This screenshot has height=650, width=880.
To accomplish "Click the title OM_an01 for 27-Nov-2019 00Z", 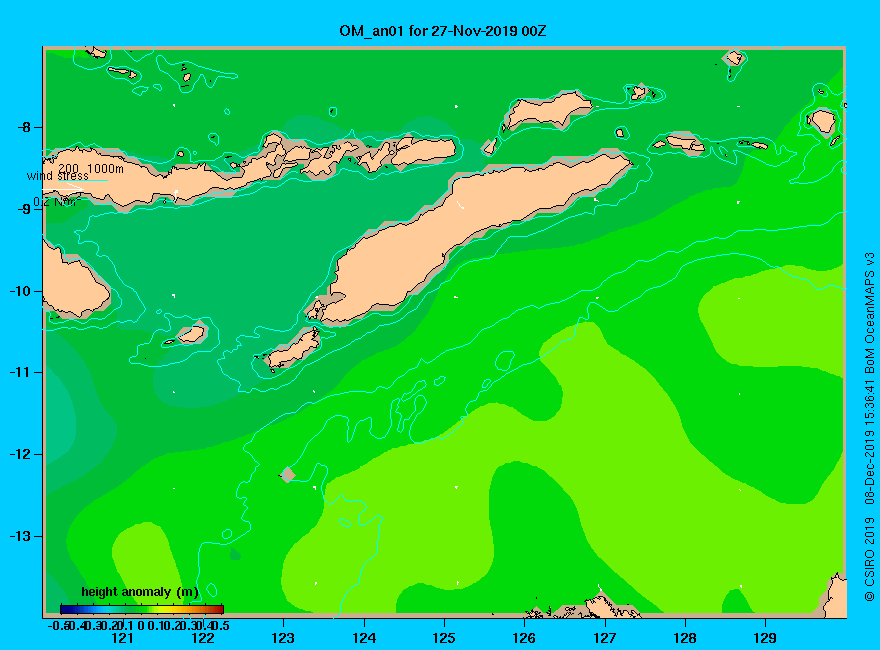I will 442,31.
